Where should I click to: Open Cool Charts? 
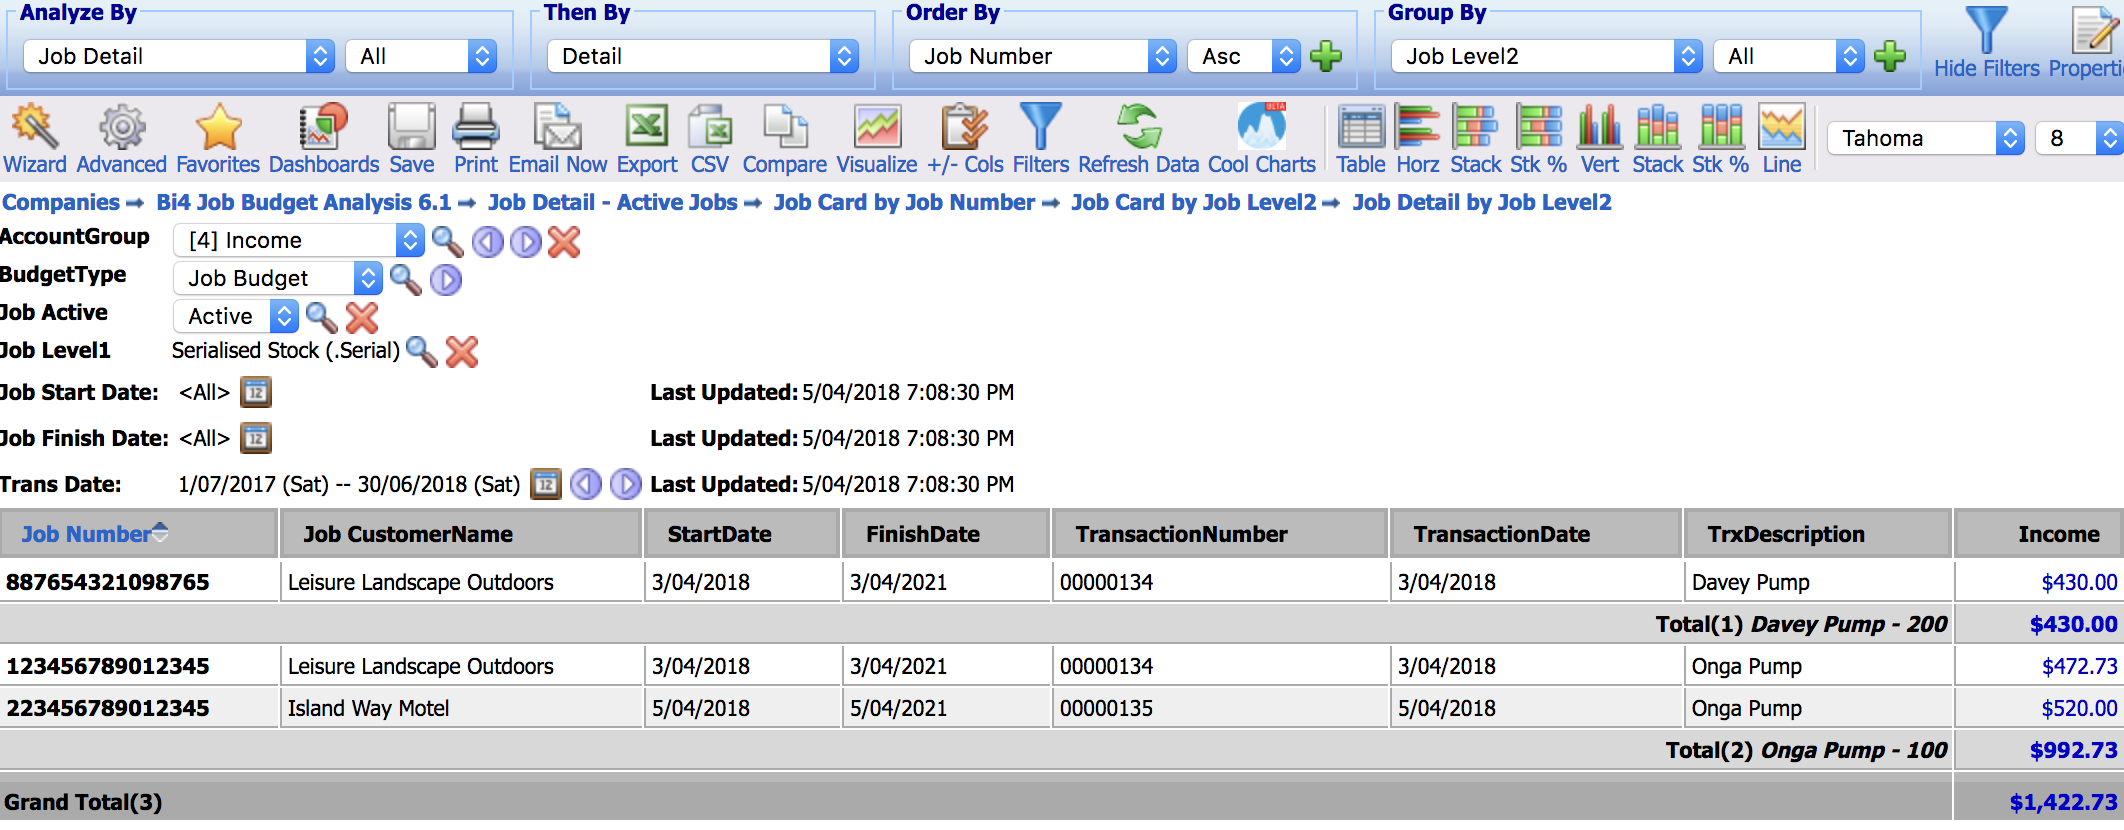(x=1262, y=140)
